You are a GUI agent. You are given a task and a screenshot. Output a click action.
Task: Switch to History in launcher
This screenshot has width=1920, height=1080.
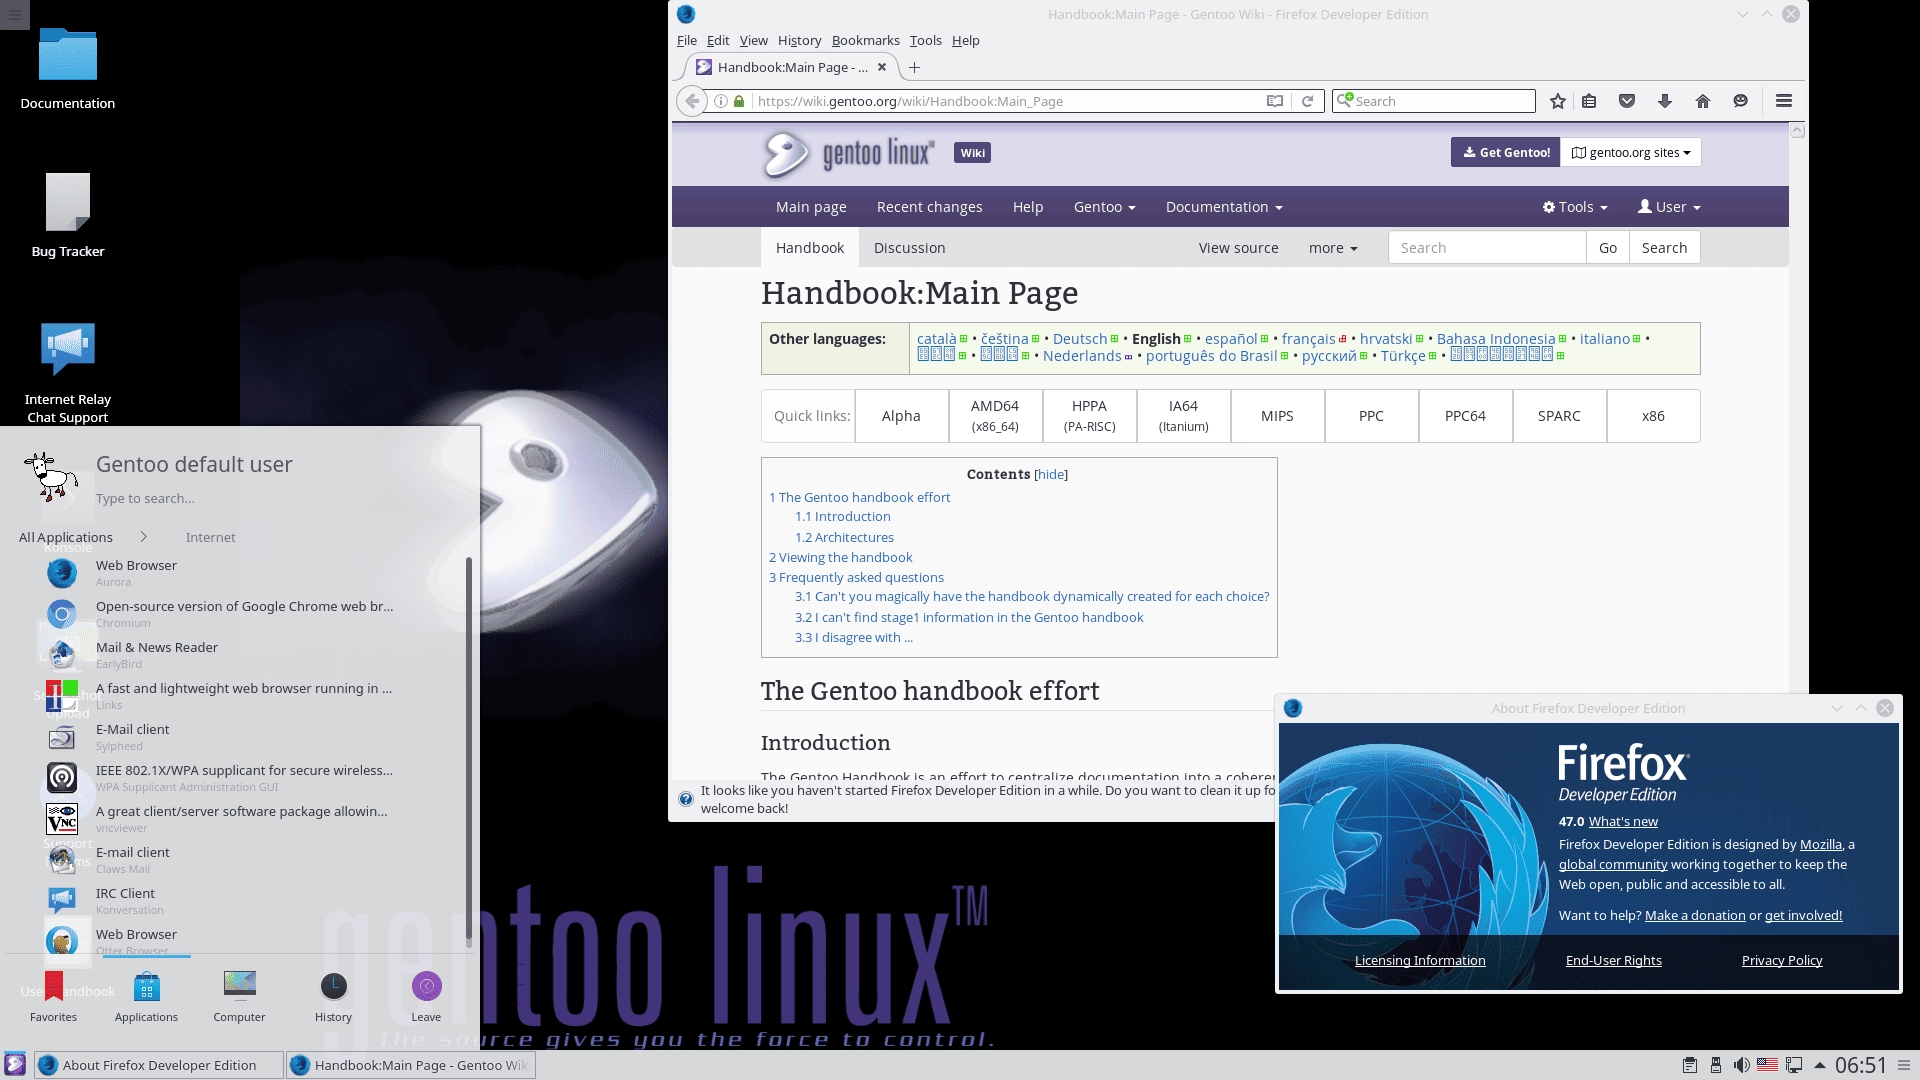(x=333, y=997)
